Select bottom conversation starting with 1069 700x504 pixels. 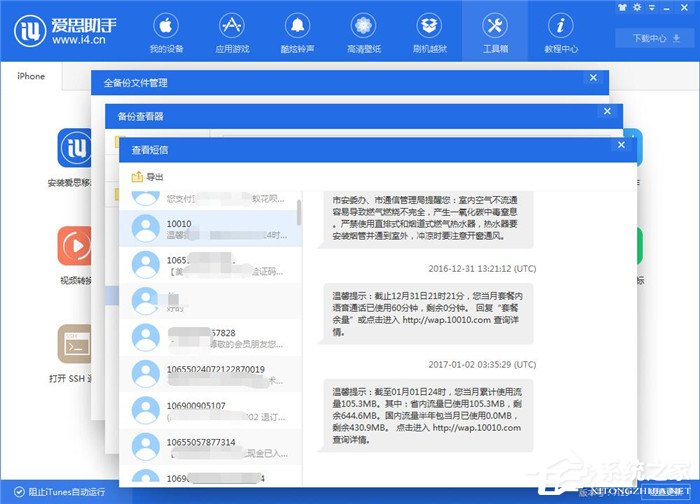point(210,476)
